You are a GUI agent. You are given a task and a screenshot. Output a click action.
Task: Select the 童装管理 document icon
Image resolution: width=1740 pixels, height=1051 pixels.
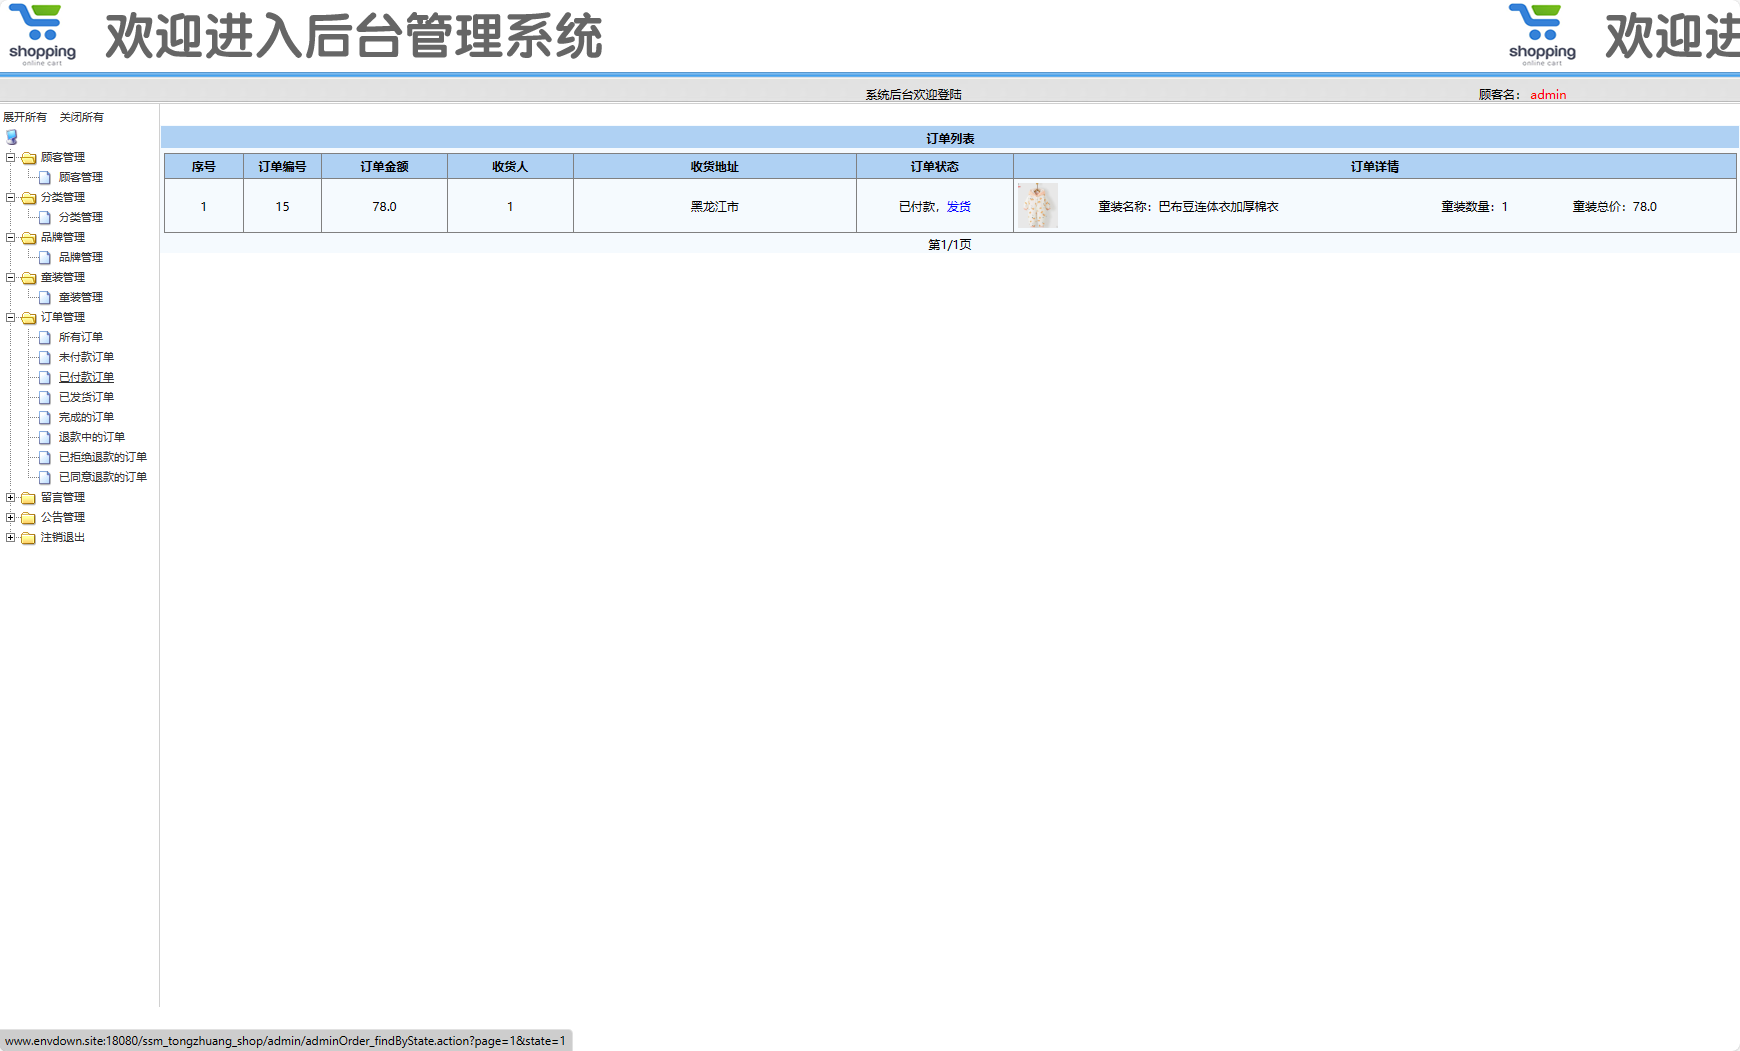point(45,297)
